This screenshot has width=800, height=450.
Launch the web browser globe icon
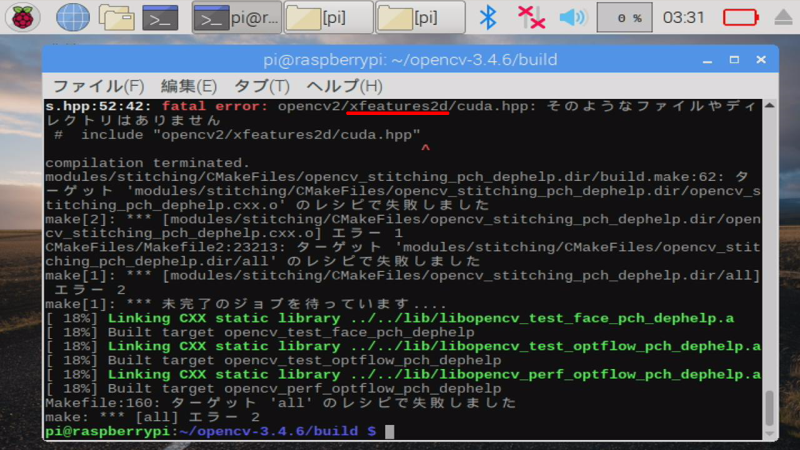72,17
